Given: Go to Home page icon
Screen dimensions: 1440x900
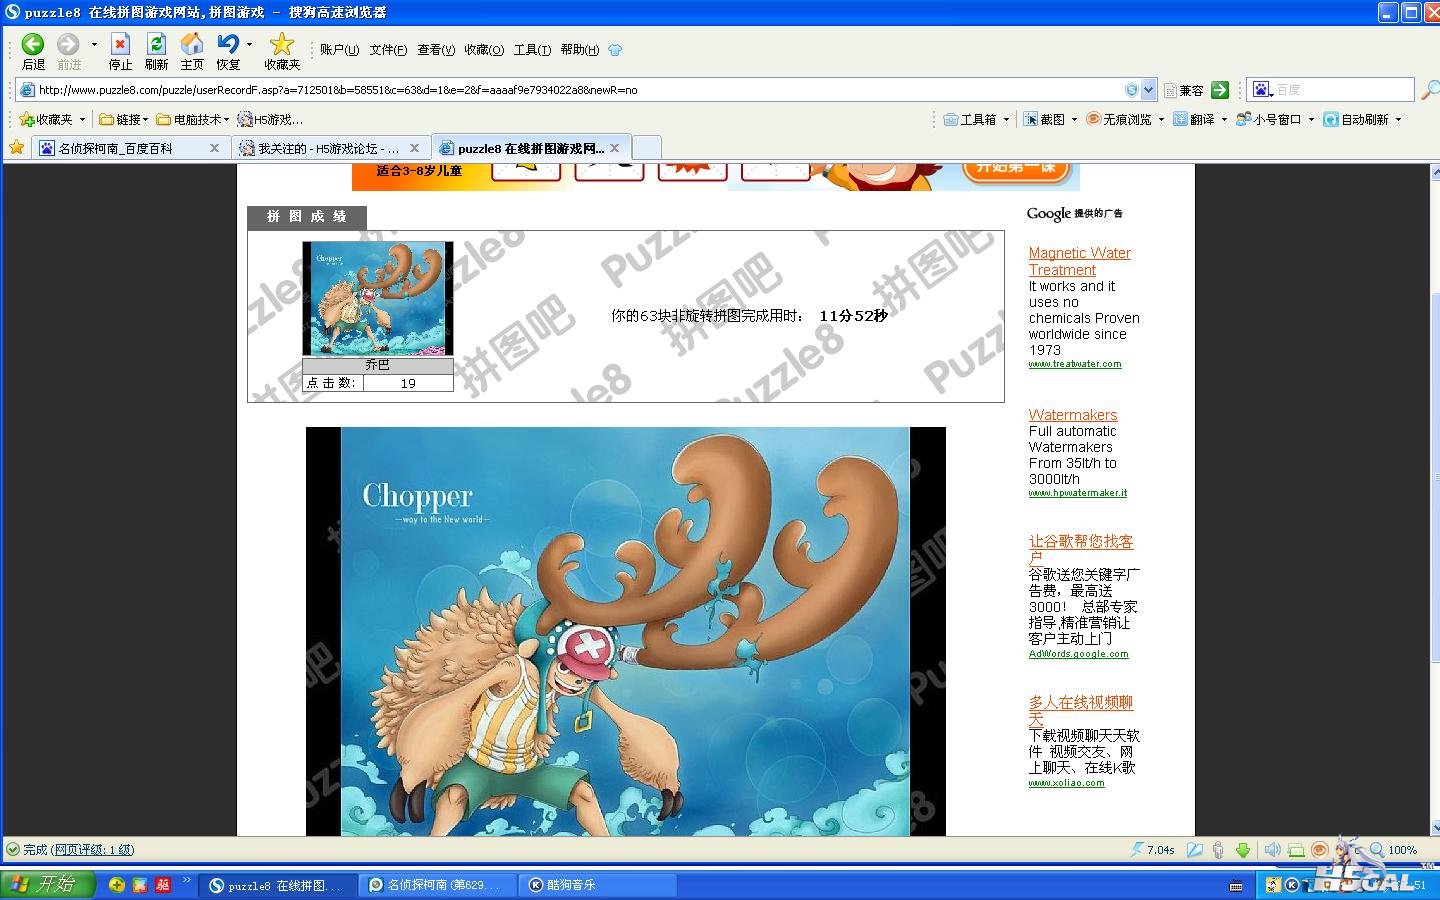Looking at the screenshot, I should pos(192,45).
